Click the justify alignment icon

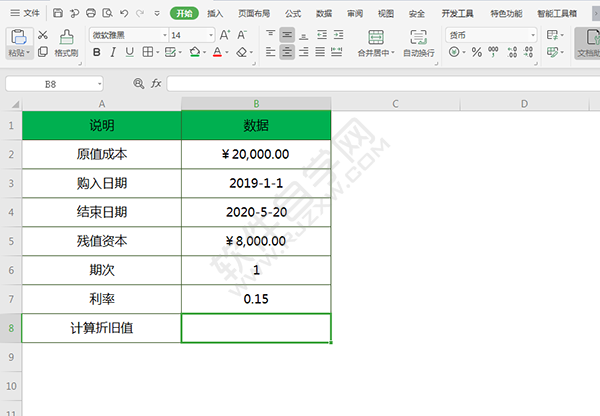320,52
